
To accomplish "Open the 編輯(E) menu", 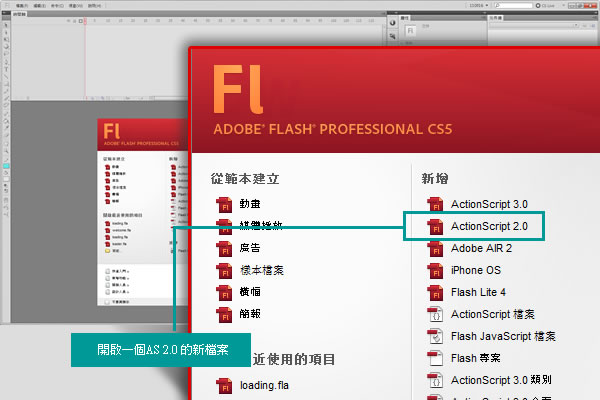I will coord(39,6).
